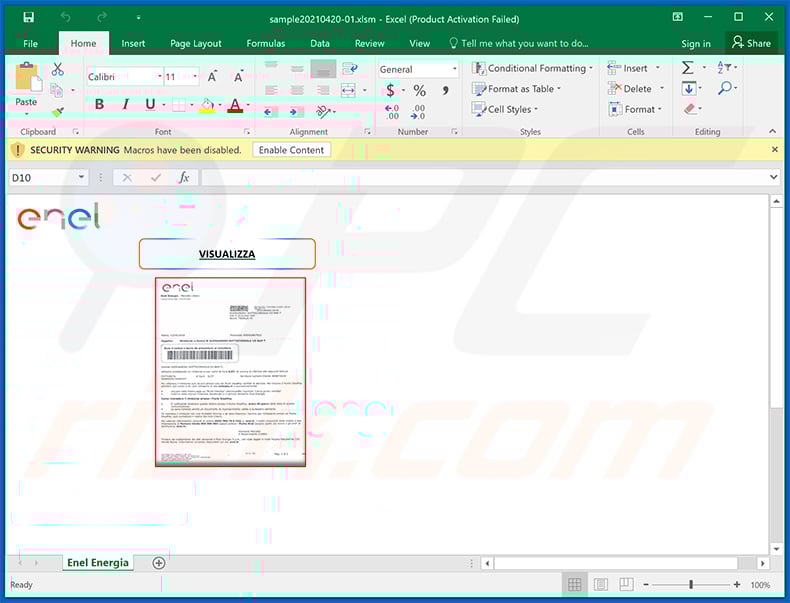Screen dimensions: 790x603
Task: Expand the formula bar
Action: [773, 177]
